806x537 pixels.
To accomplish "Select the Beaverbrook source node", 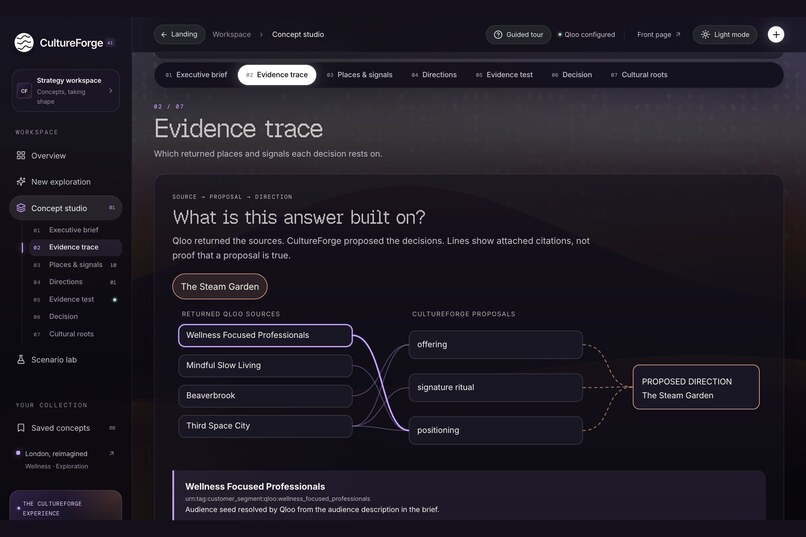I will 265,396.
